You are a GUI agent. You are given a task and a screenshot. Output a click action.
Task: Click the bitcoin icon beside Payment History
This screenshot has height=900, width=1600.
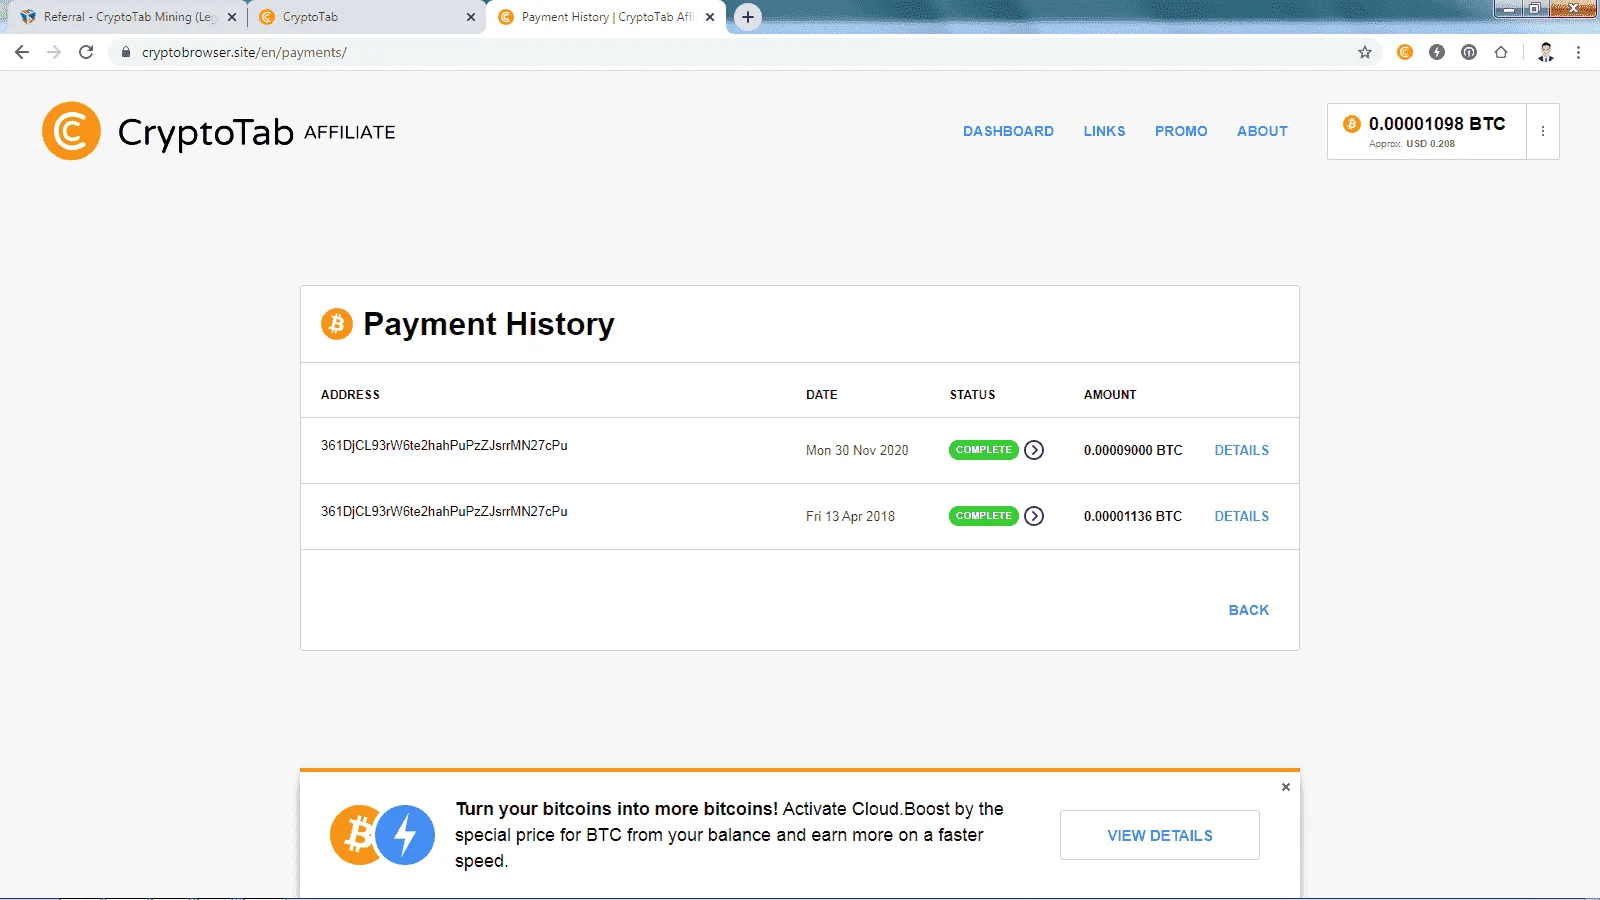click(337, 324)
